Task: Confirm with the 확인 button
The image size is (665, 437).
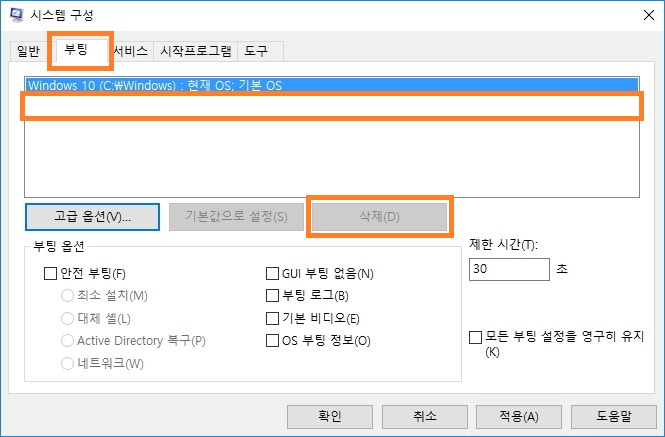Action: pyautogui.click(x=330, y=416)
